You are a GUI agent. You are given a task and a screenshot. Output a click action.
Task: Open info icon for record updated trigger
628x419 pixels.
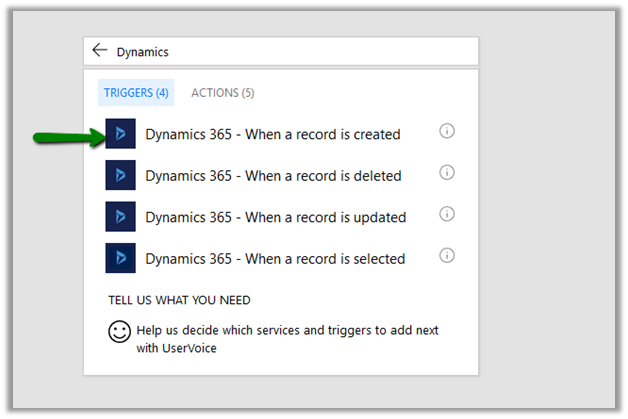[x=447, y=214]
